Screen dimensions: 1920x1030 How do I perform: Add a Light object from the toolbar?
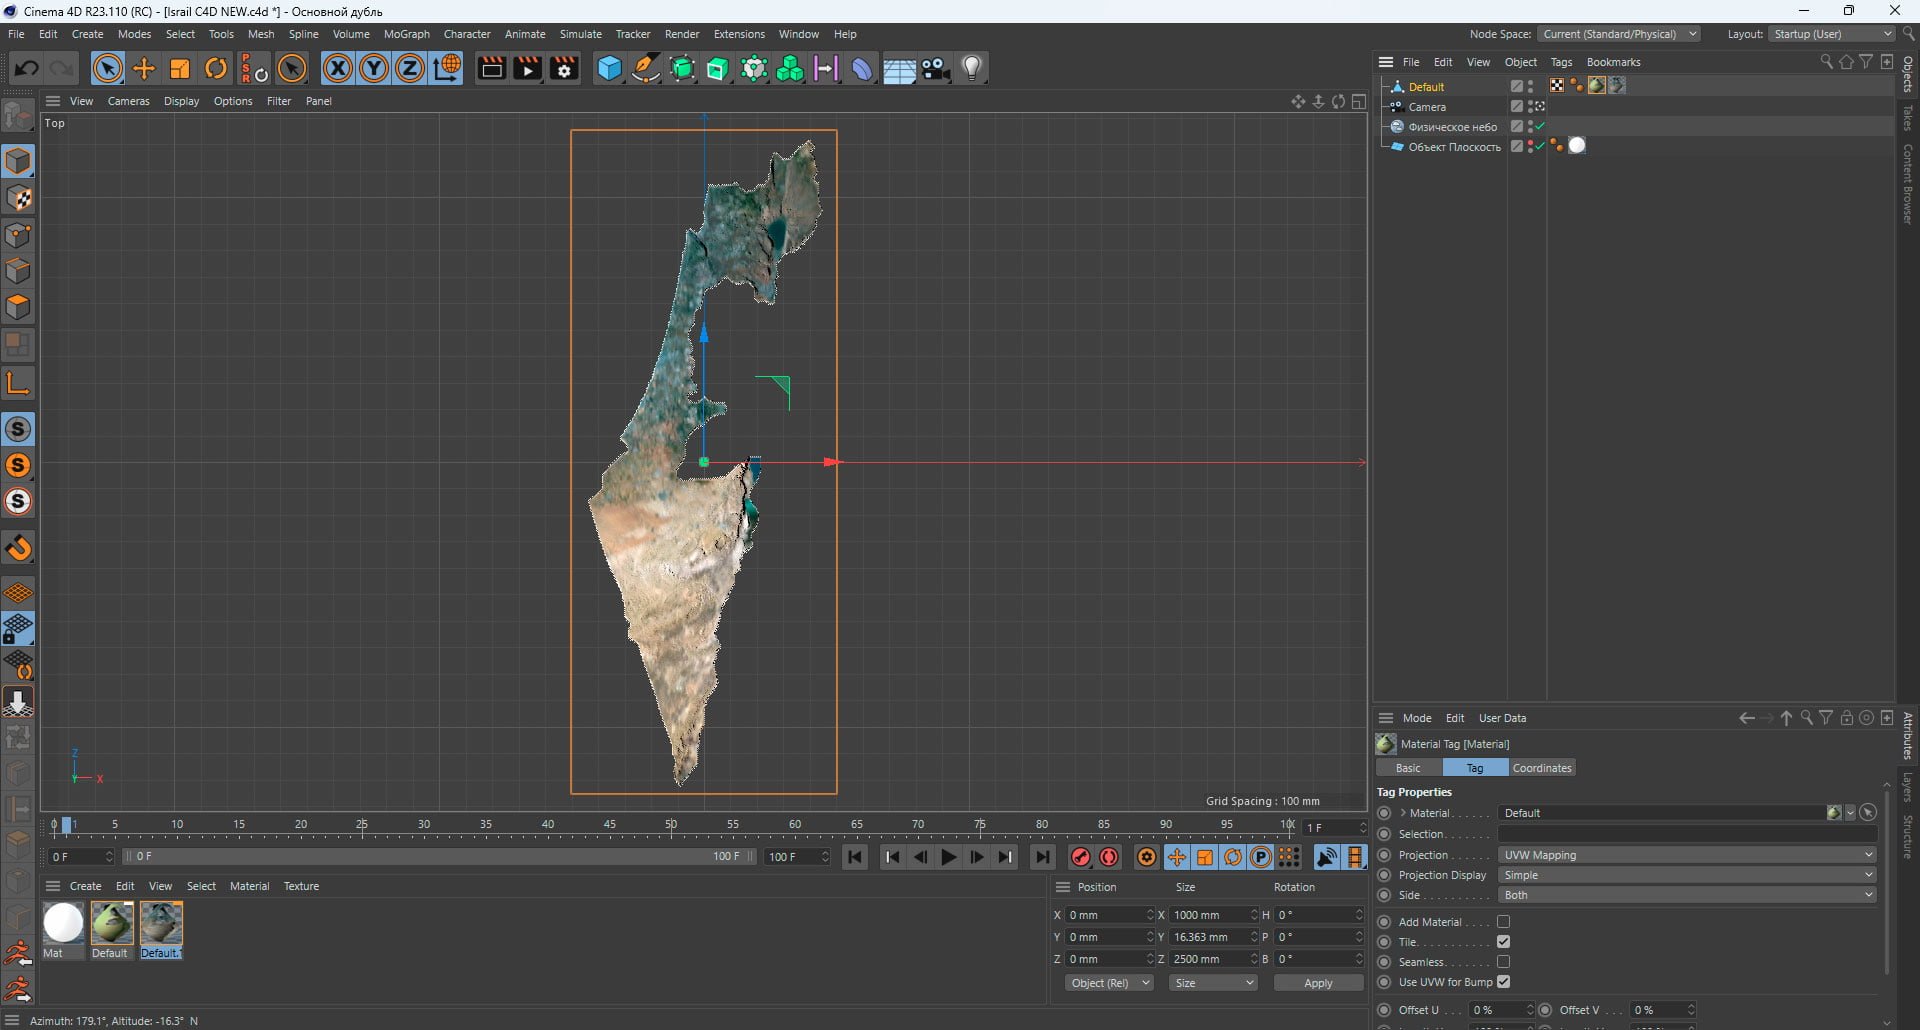[972, 68]
